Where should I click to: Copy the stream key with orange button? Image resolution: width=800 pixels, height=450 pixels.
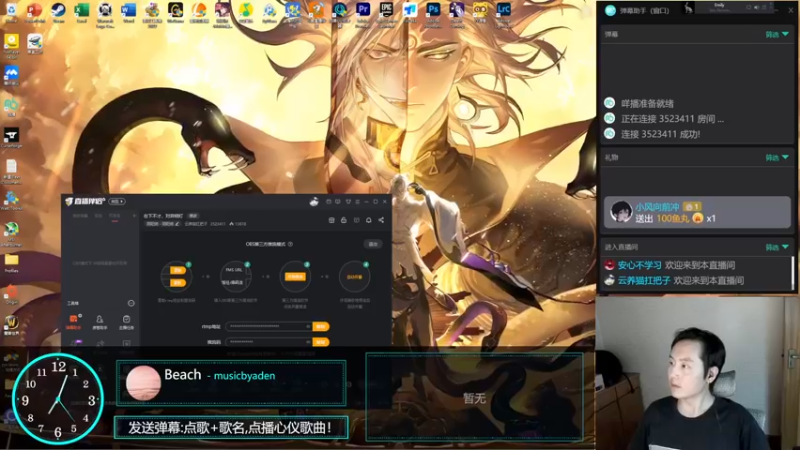click(321, 342)
